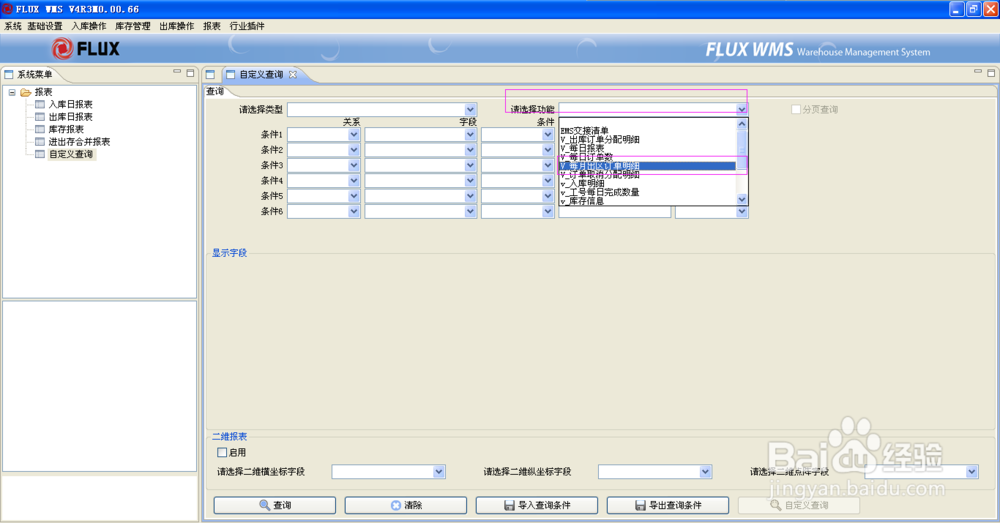Select 自定义查询 in the system menu tree
The image size is (1000, 523).
(71, 154)
